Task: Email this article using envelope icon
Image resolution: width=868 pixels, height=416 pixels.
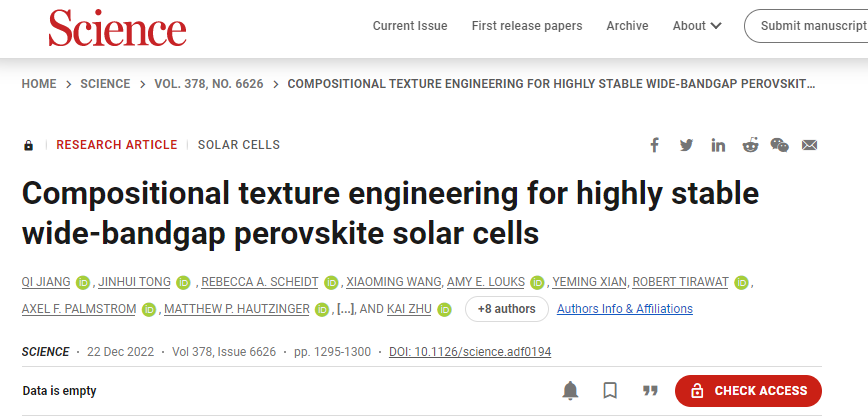Action: click(809, 145)
